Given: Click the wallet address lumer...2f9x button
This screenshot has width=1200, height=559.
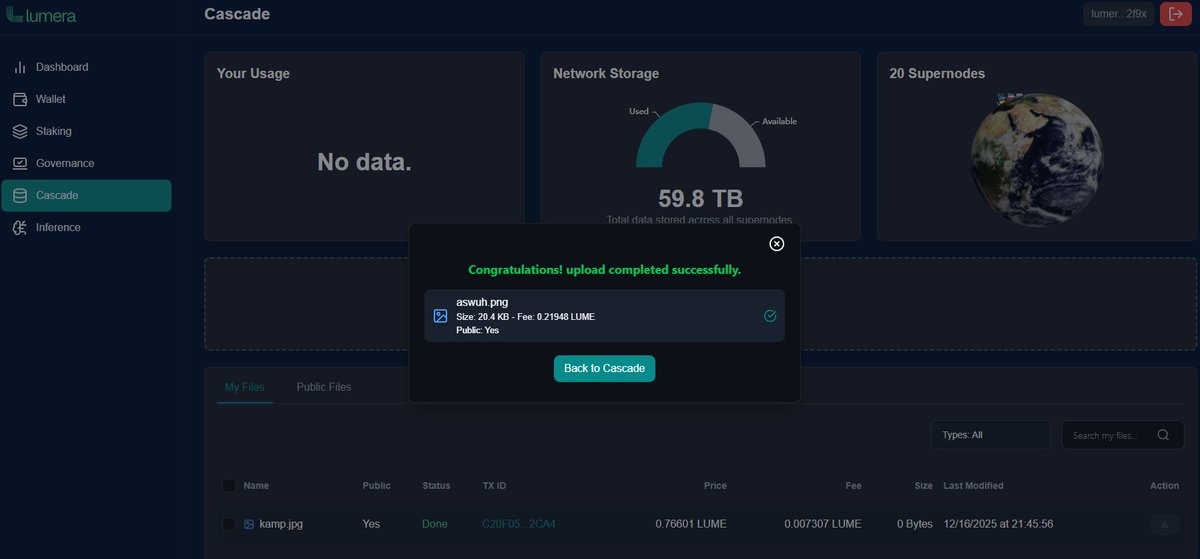Looking at the screenshot, I should 1119,14.
